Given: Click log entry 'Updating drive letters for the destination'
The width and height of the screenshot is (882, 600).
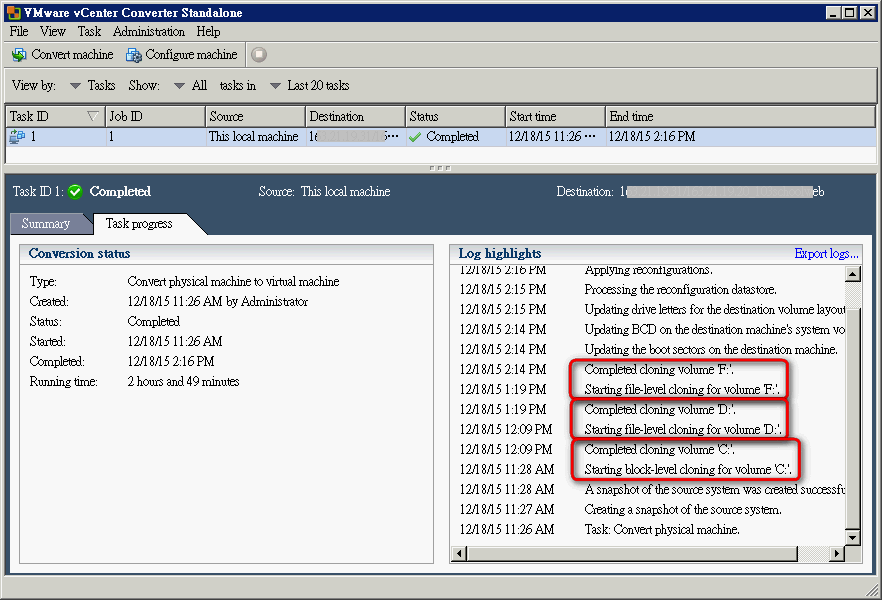Looking at the screenshot, I should coord(714,310).
